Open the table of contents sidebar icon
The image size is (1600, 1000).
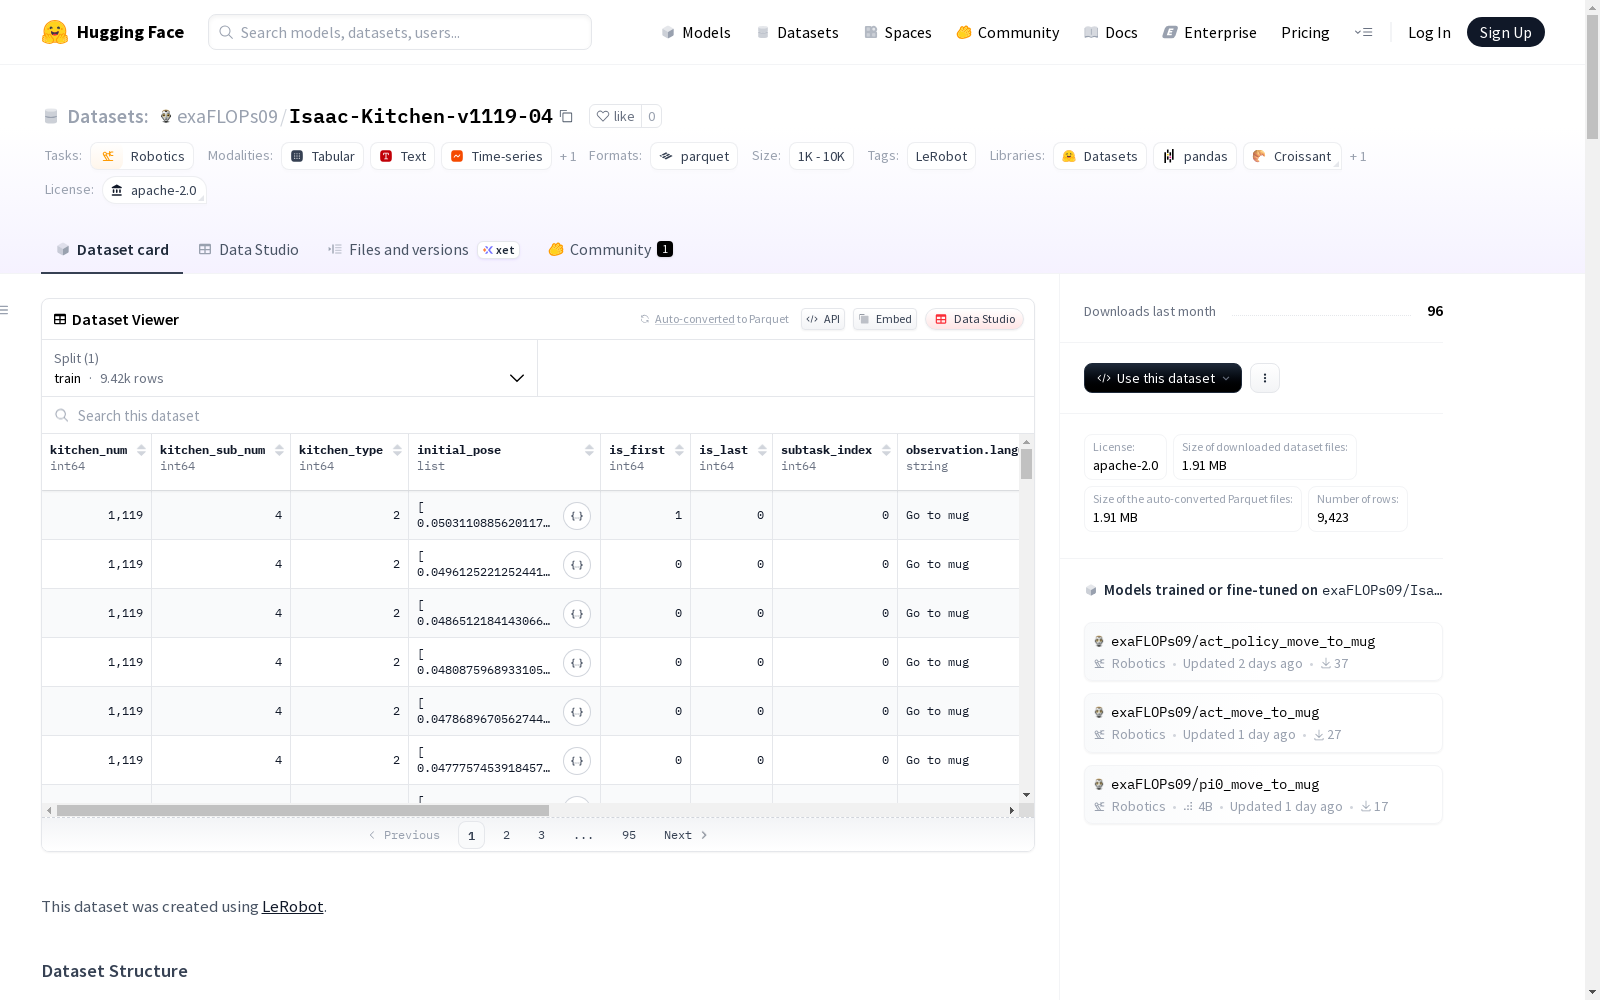click(5, 310)
